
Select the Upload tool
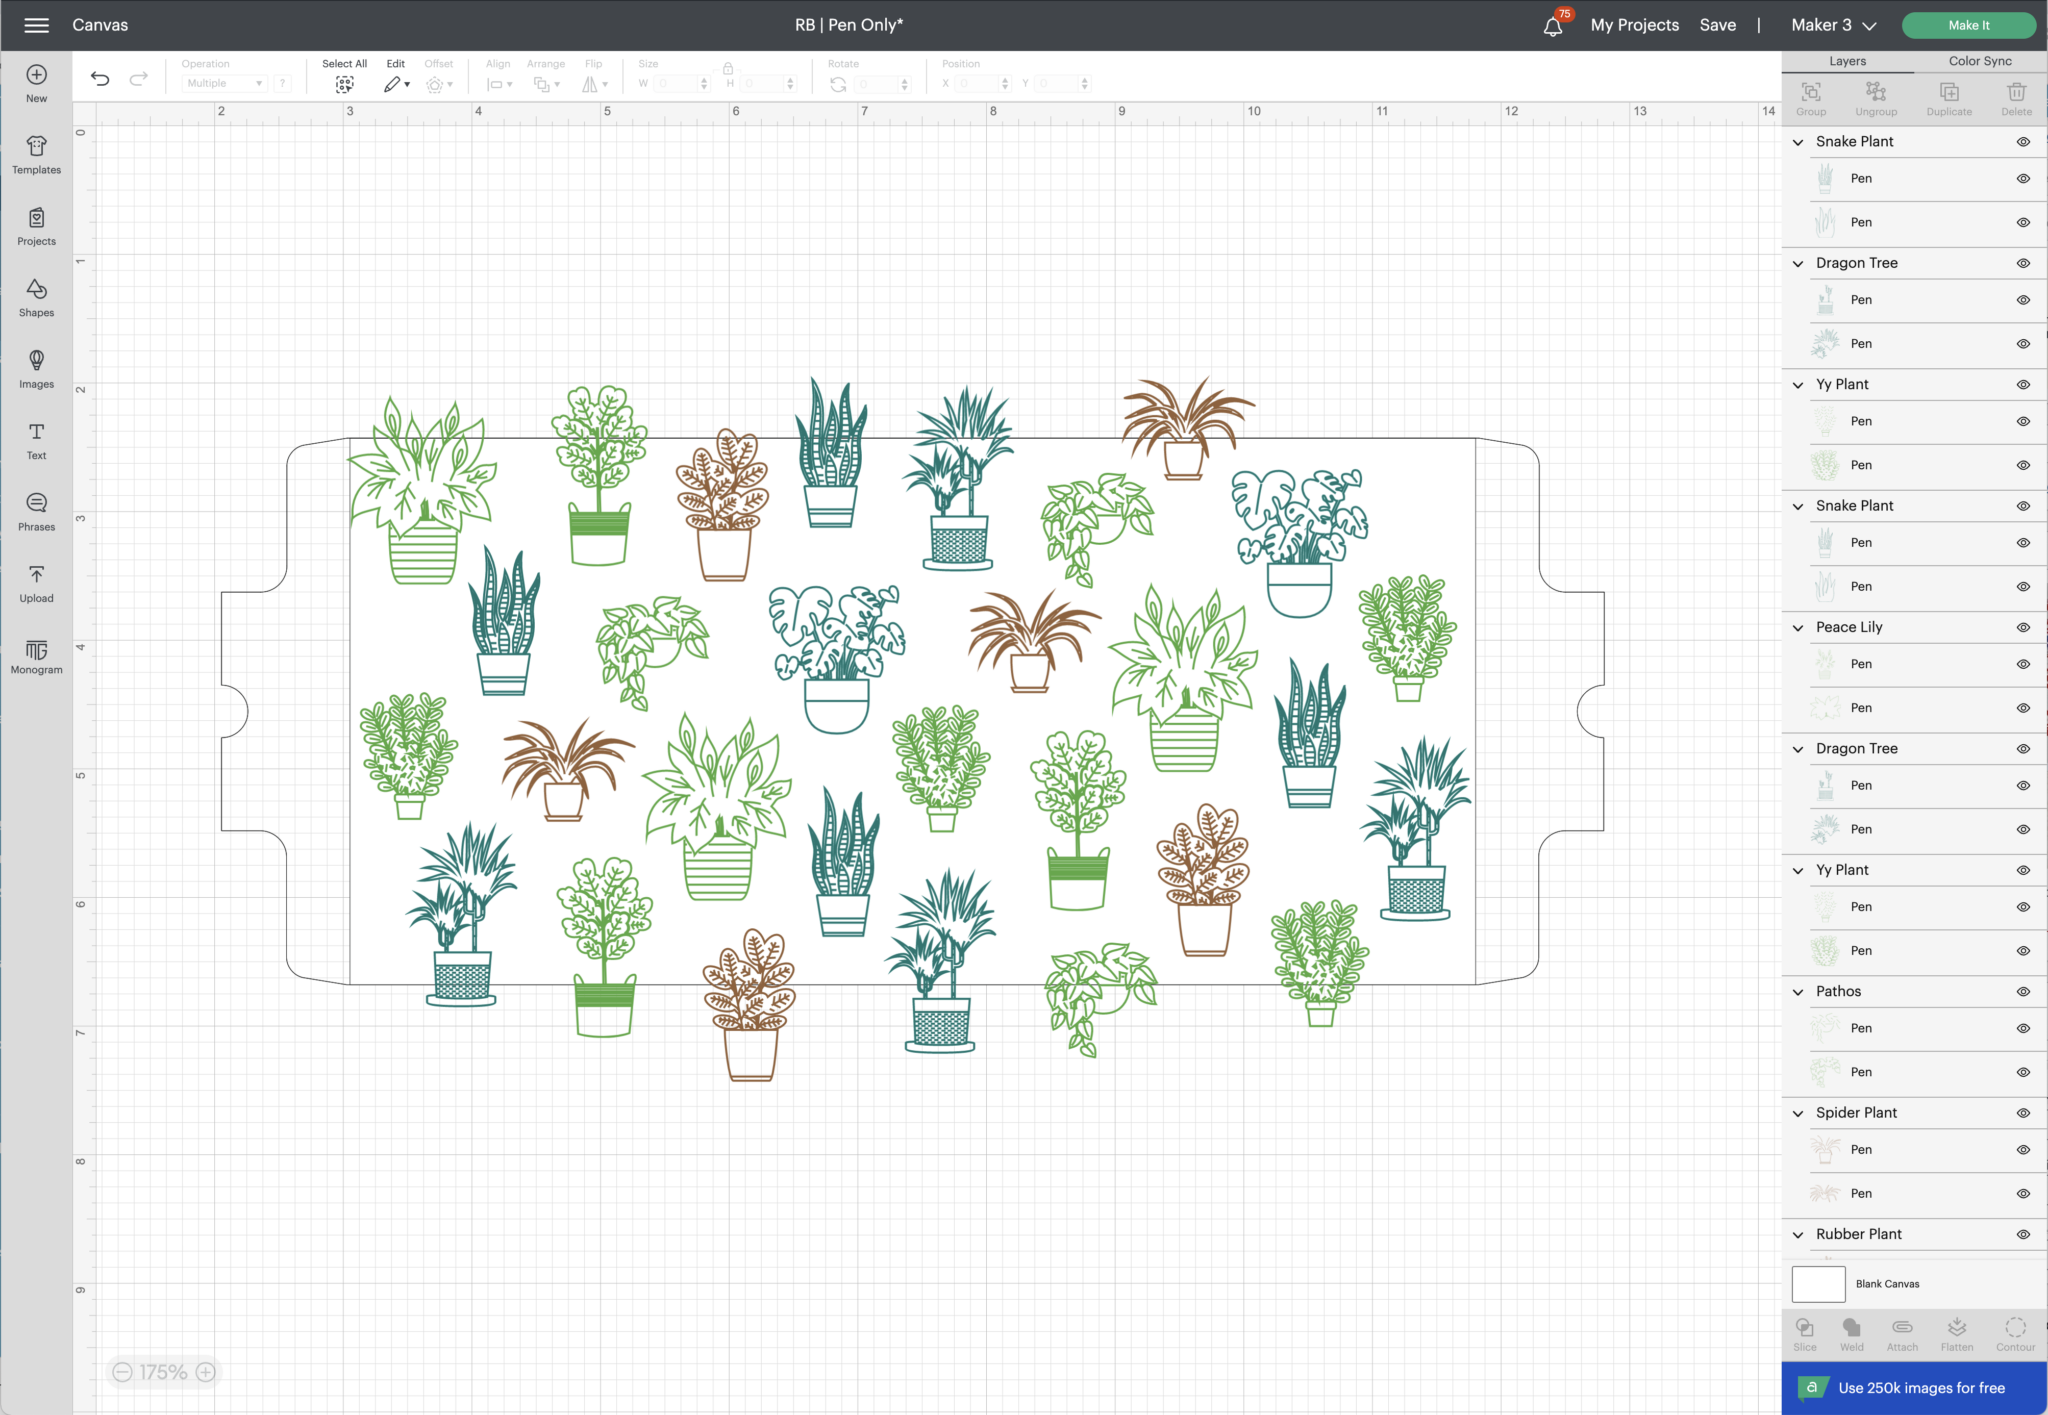tap(36, 583)
